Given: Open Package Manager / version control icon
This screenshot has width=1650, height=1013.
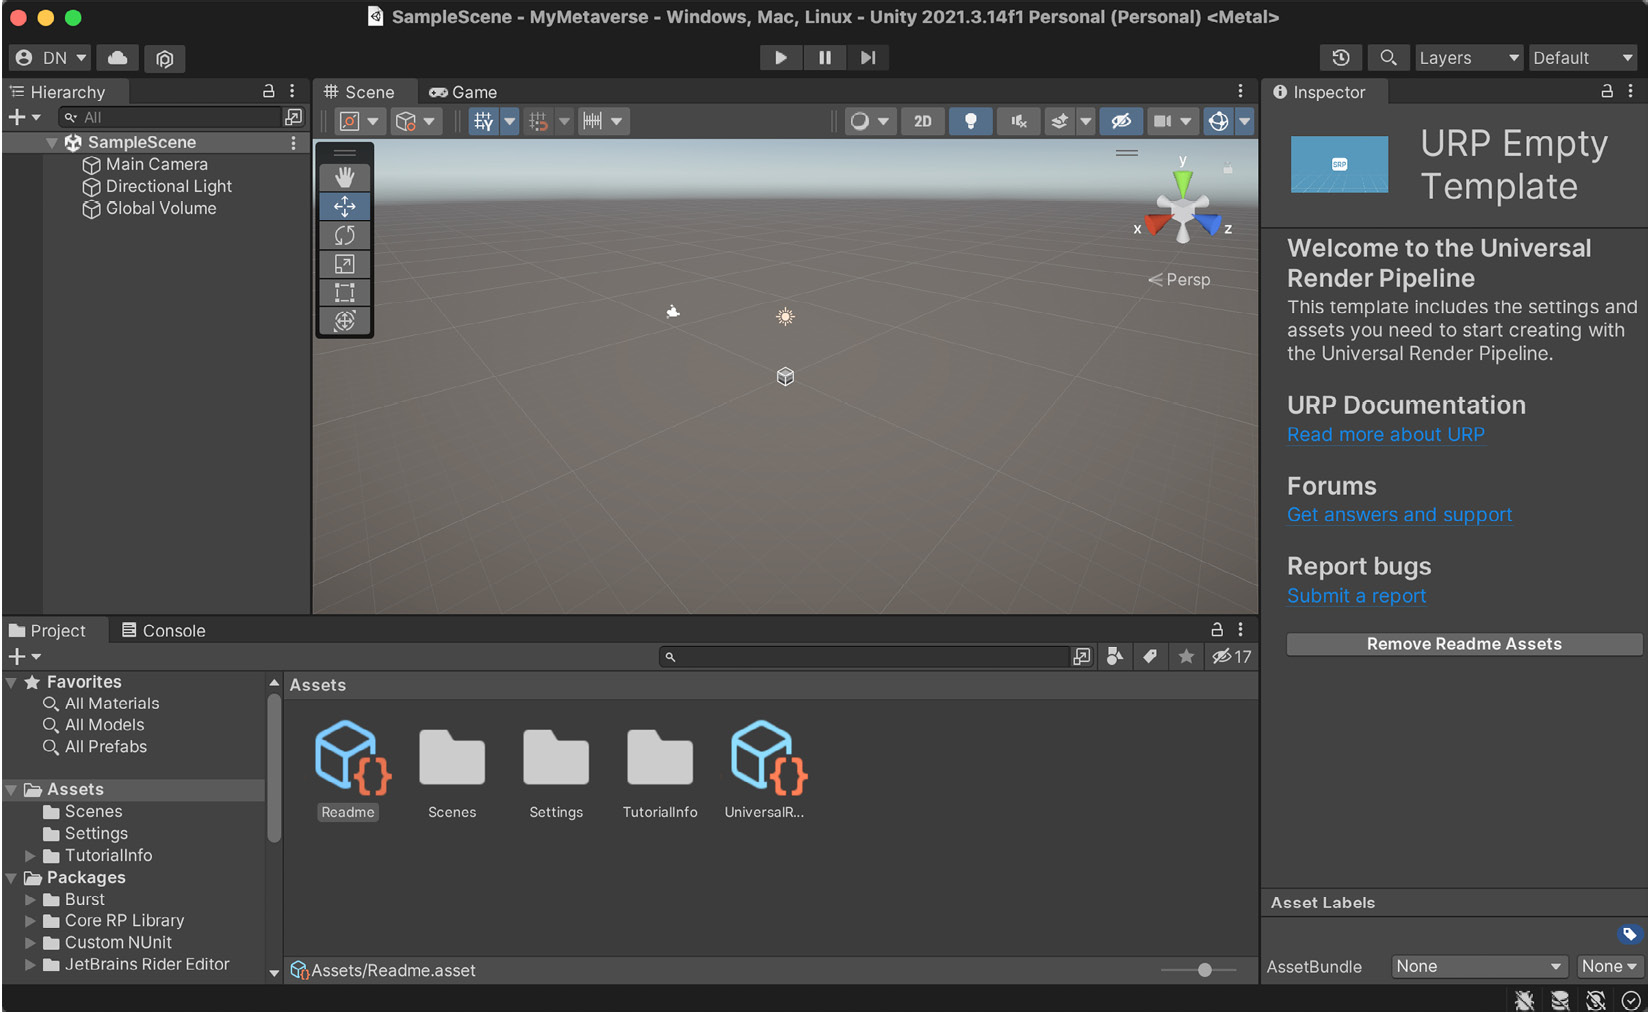Looking at the screenshot, I should click(x=165, y=58).
